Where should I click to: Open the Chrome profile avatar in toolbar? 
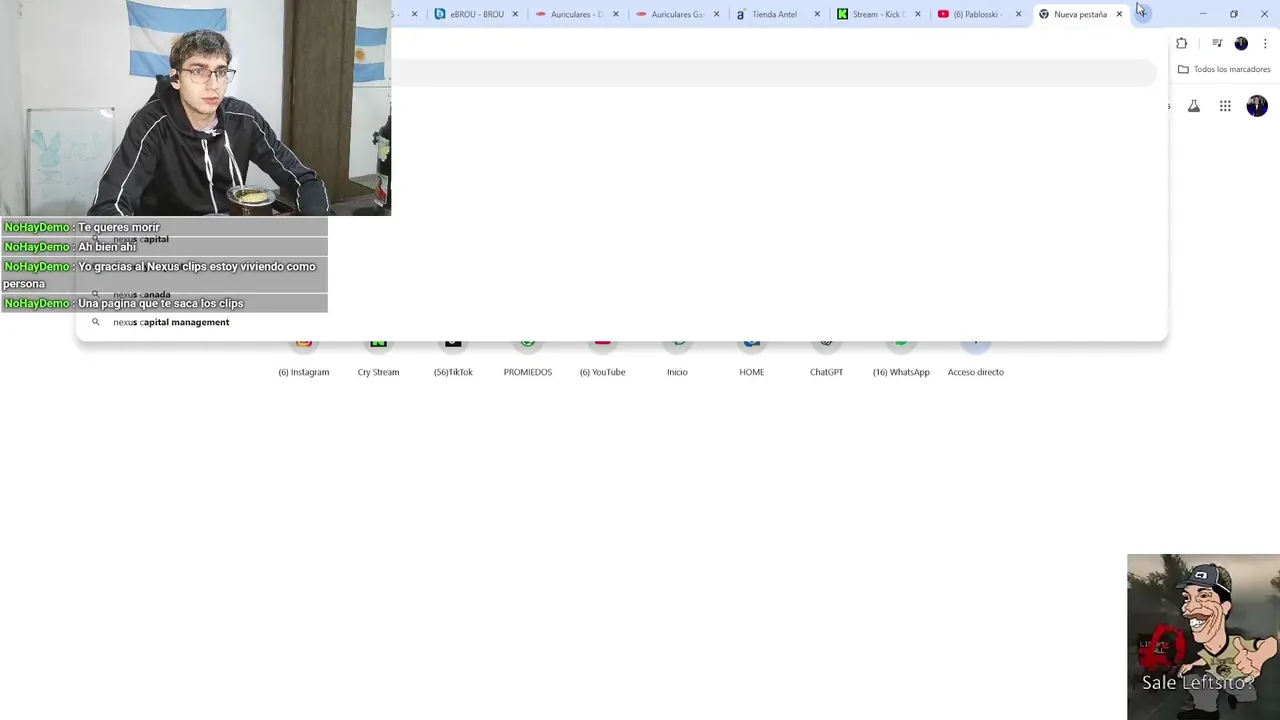pyautogui.click(x=1241, y=43)
